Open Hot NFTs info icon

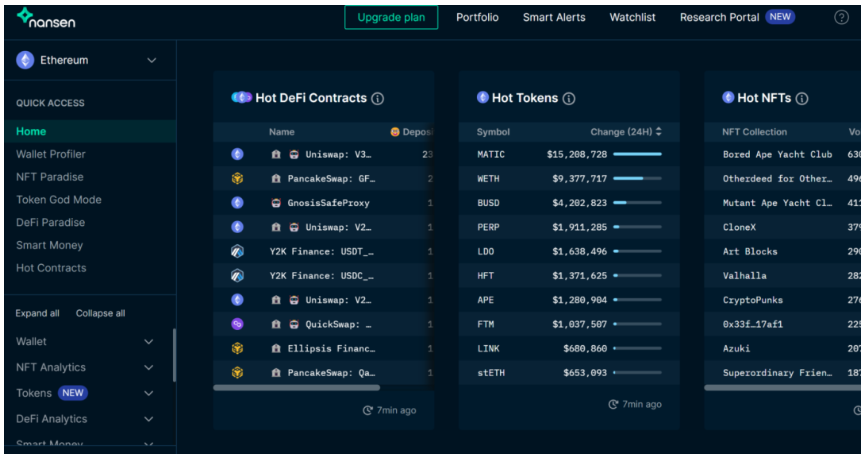coord(802,98)
